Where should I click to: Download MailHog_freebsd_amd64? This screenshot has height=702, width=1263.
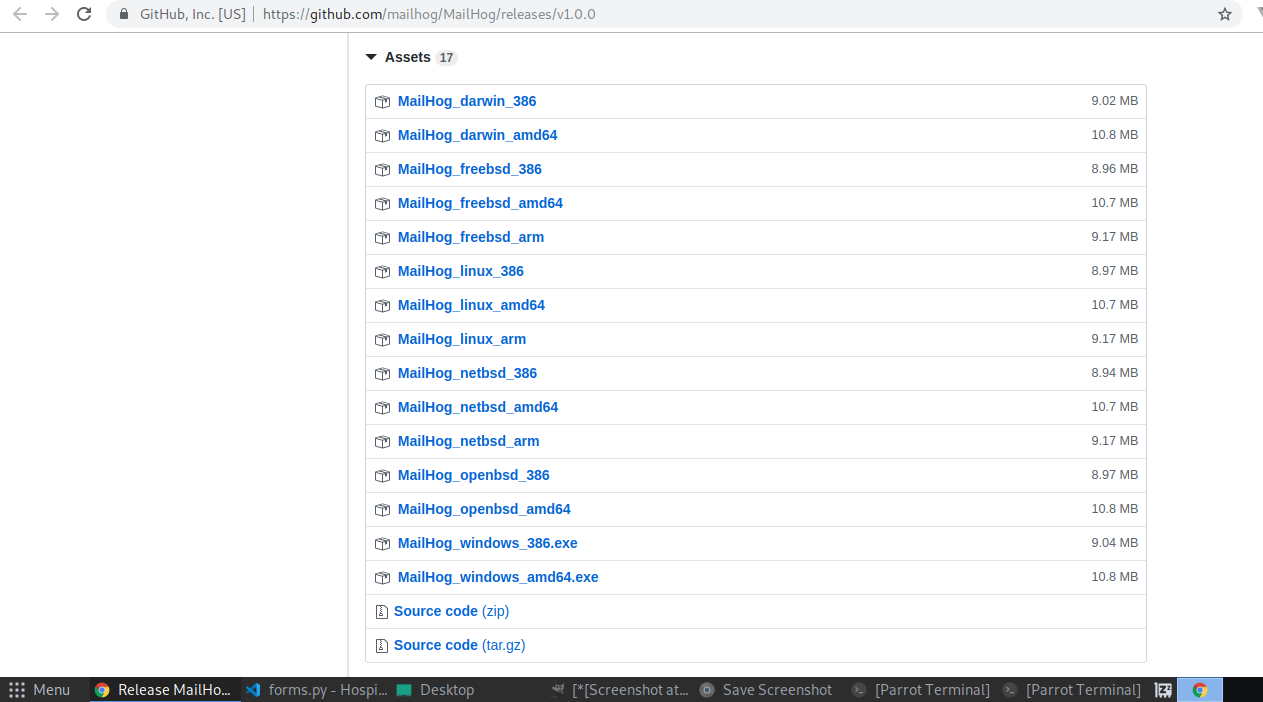pyautogui.click(x=480, y=203)
